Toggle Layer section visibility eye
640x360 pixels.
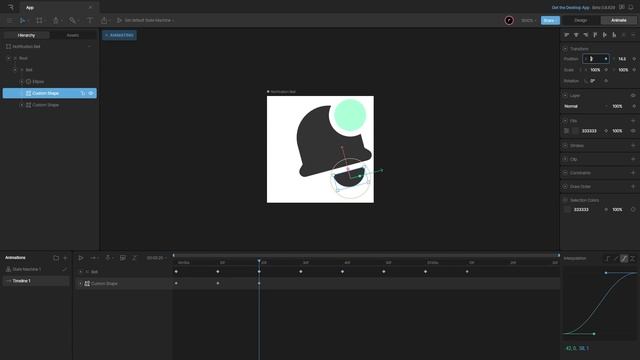(x=633, y=96)
